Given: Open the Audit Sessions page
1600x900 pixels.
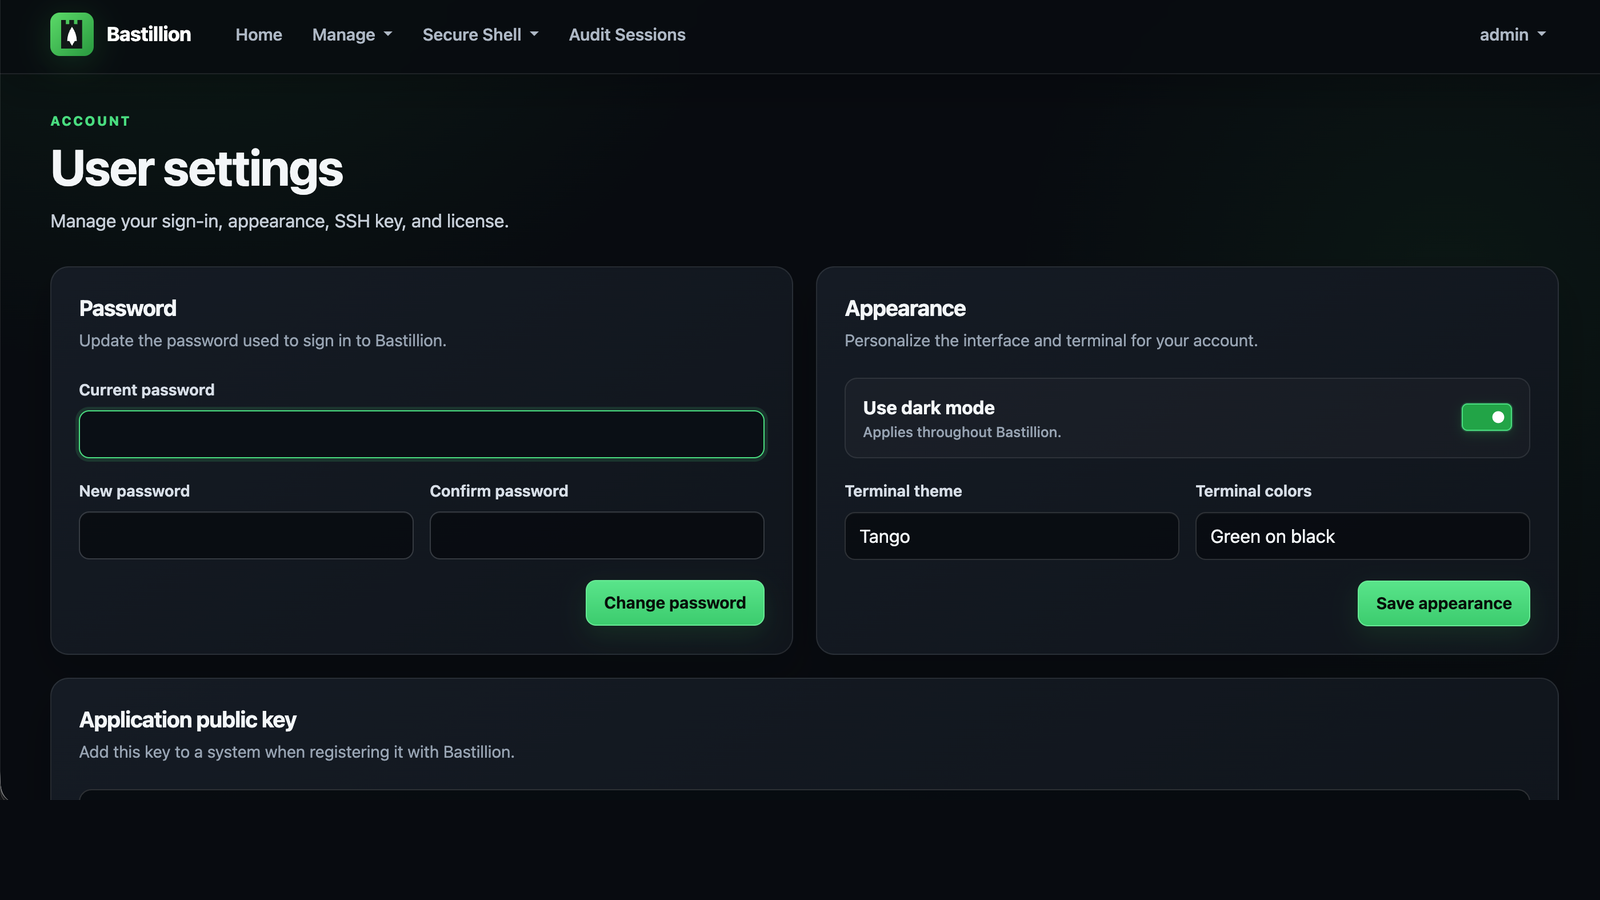Looking at the screenshot, I should coord(627,34).
